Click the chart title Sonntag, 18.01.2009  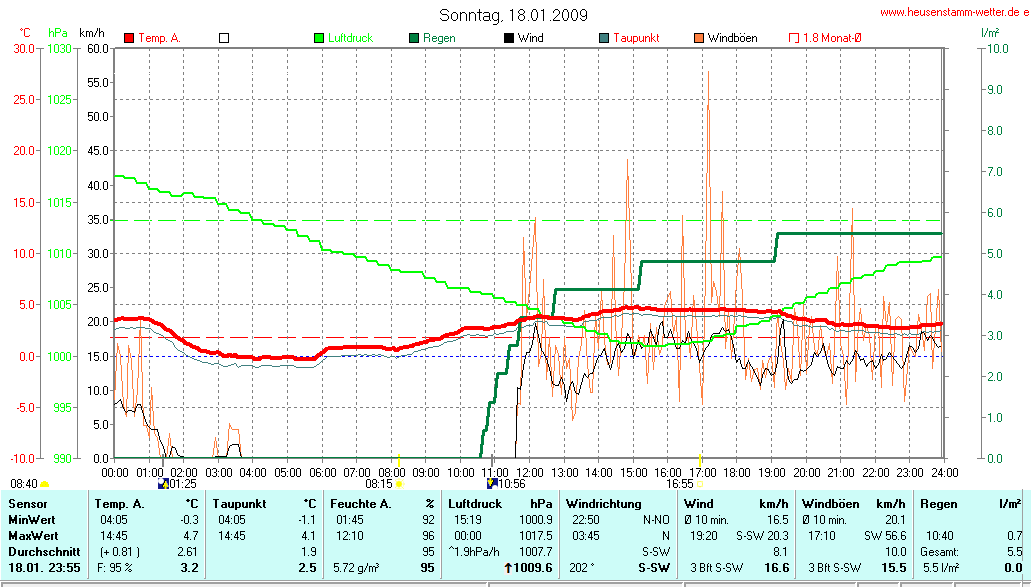click(514, 15)
